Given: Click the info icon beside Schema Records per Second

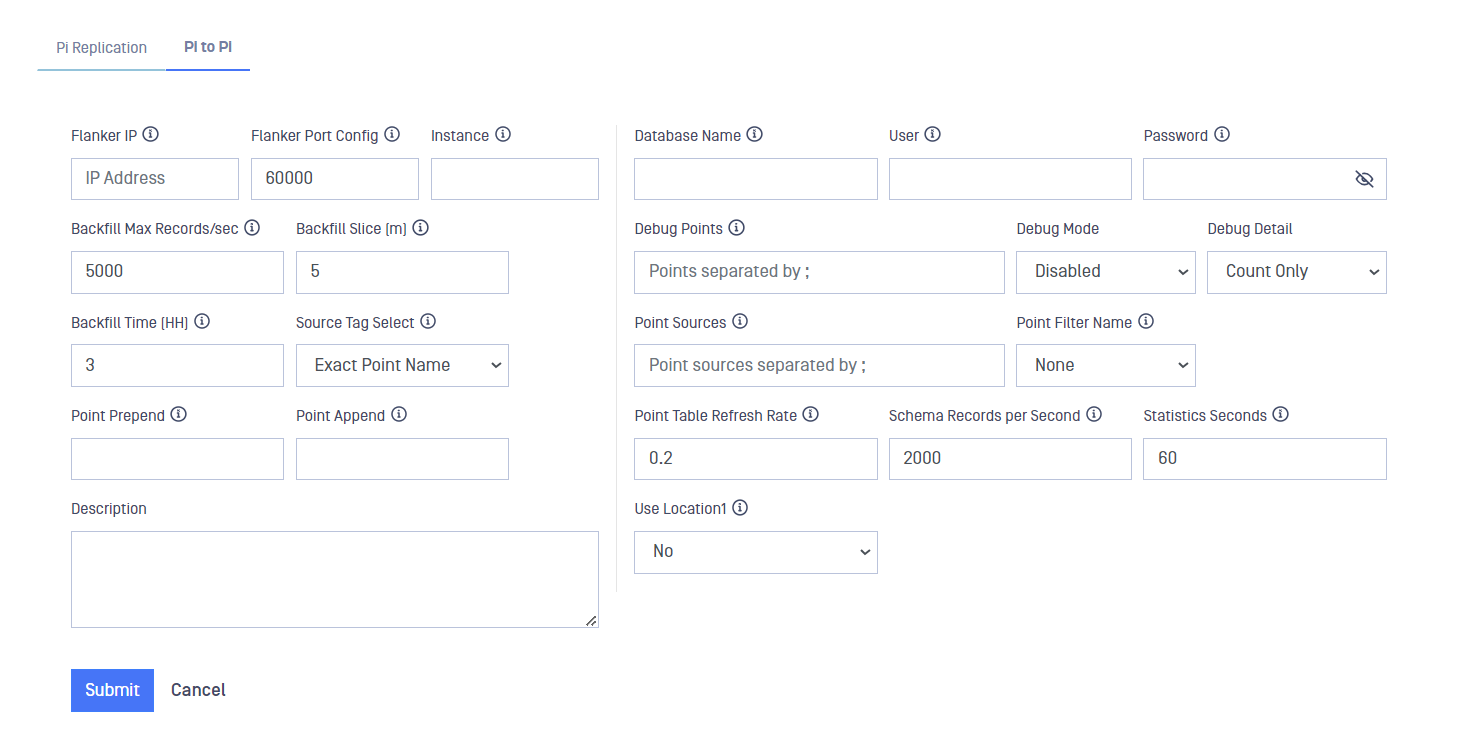Looking at the screenshot, I should pyautogui.click(x=1094, y=414).
